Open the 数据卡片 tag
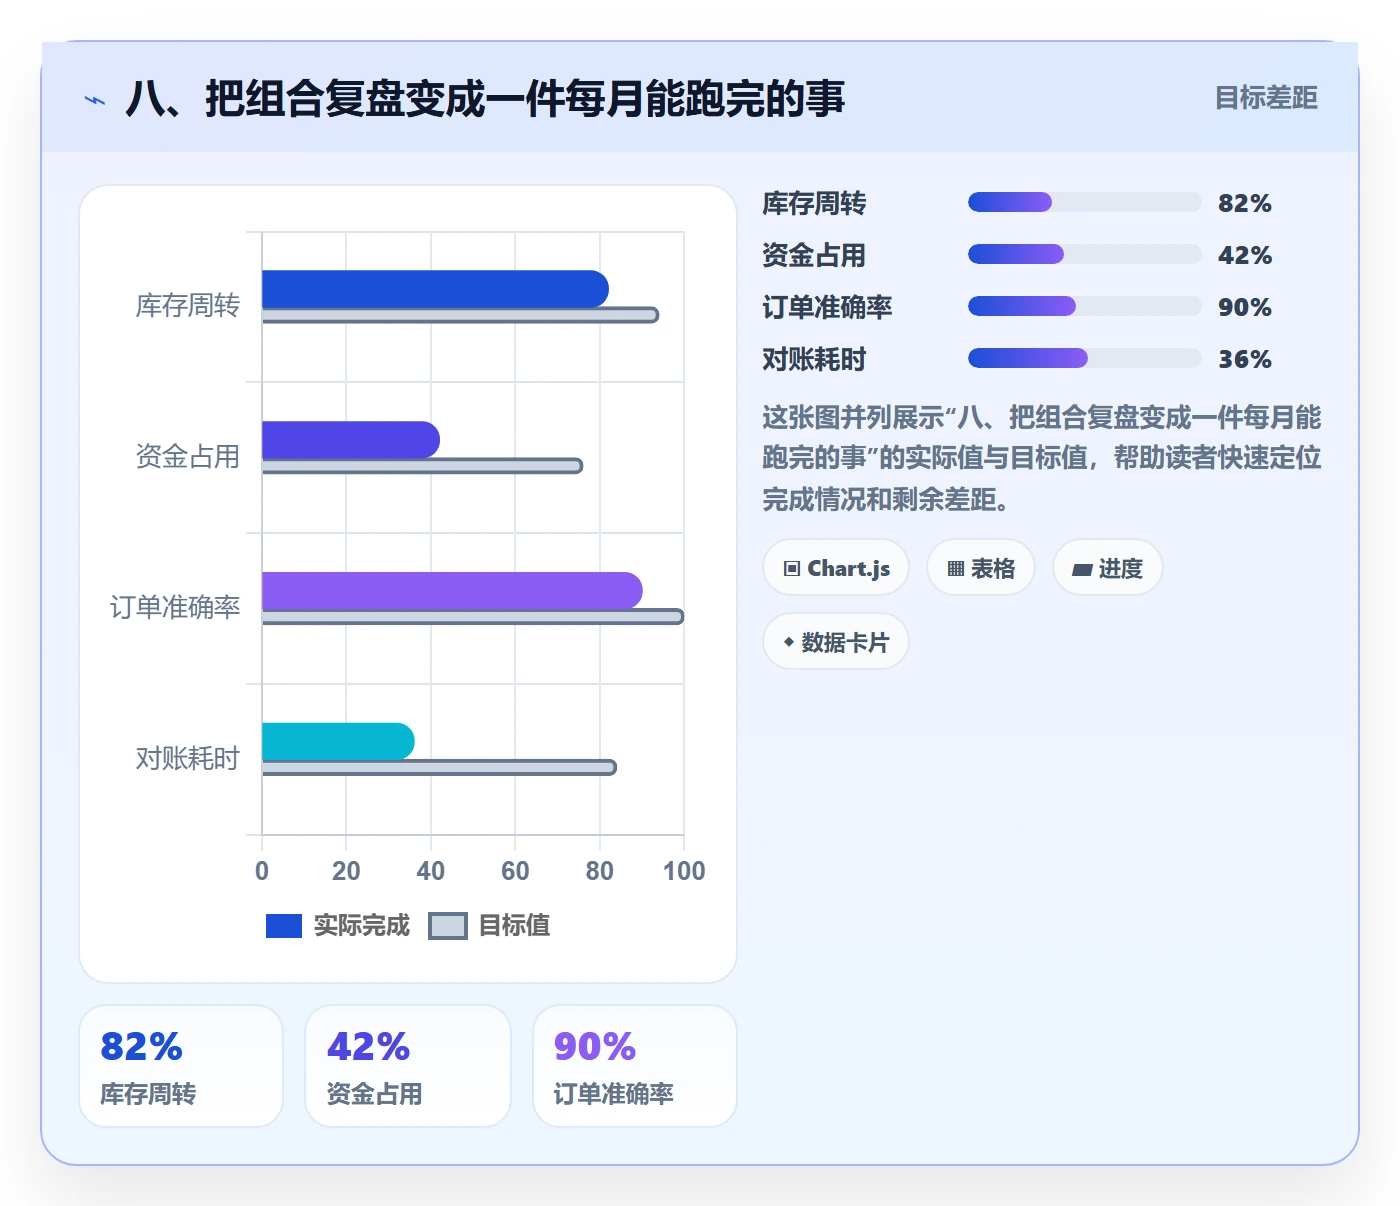This screenshot has height=1206, width=1400. 836,642
